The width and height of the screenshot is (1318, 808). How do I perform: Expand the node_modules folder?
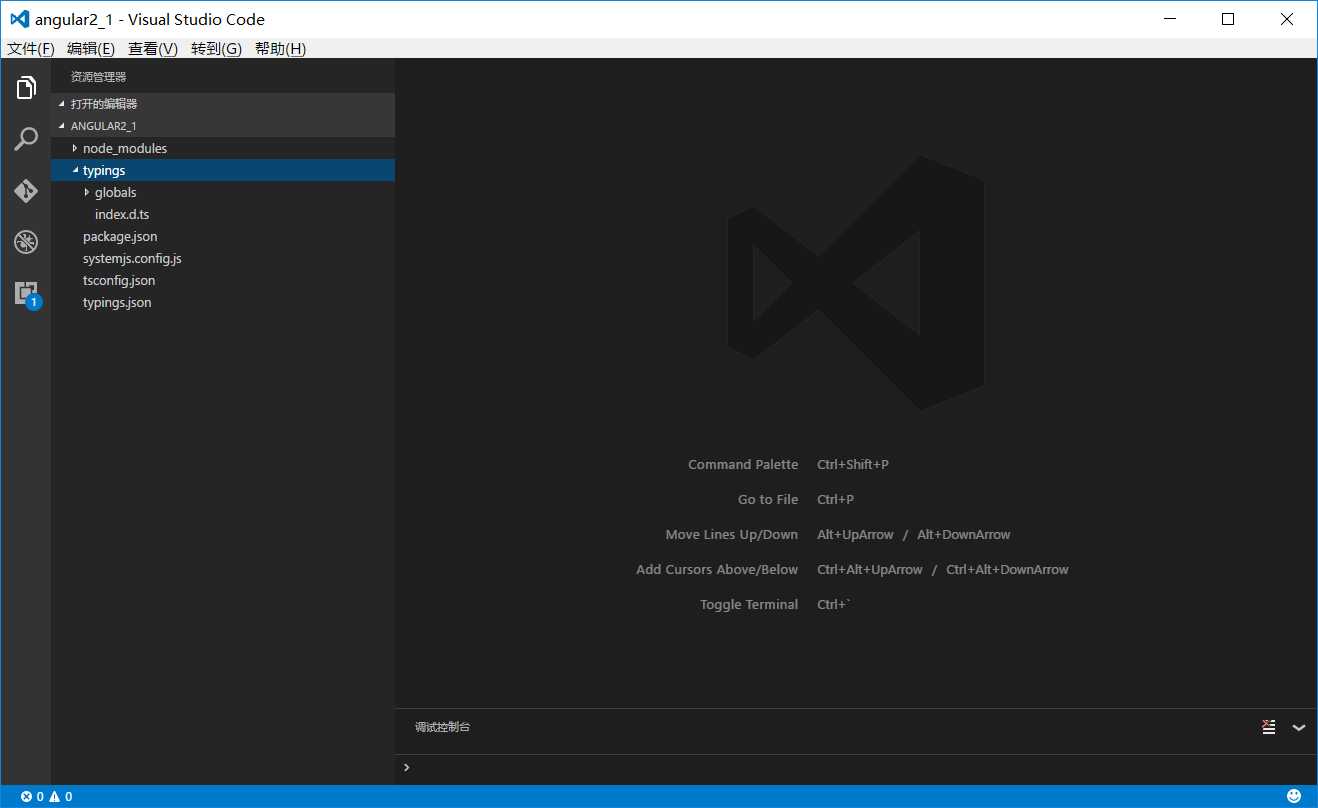223,148
